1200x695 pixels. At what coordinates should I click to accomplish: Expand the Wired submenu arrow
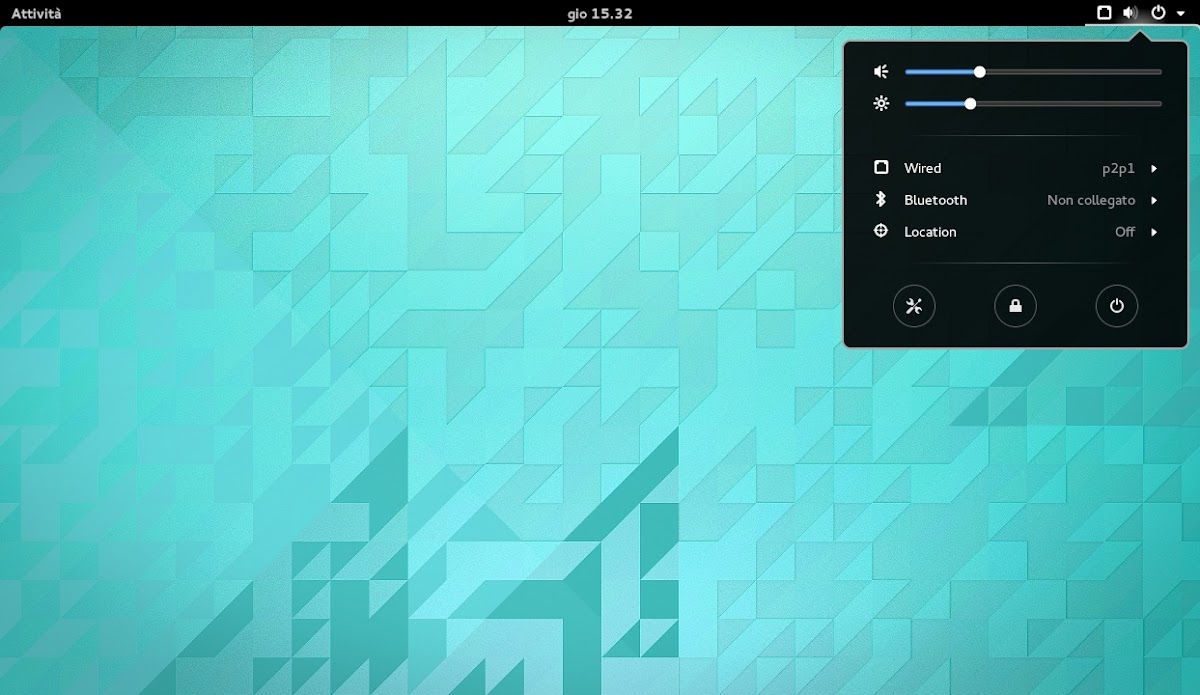(x=1154, y=169)
